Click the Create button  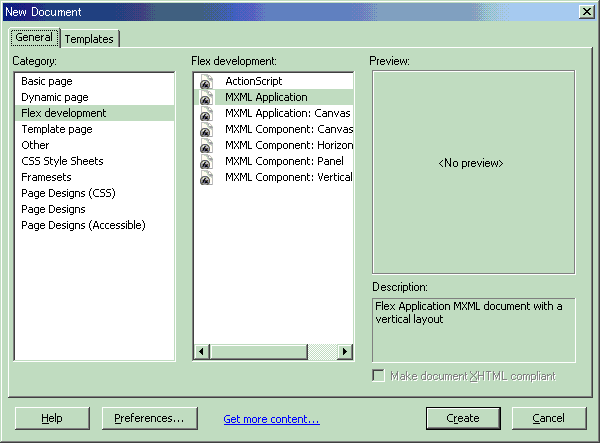[x=463, y=418]
